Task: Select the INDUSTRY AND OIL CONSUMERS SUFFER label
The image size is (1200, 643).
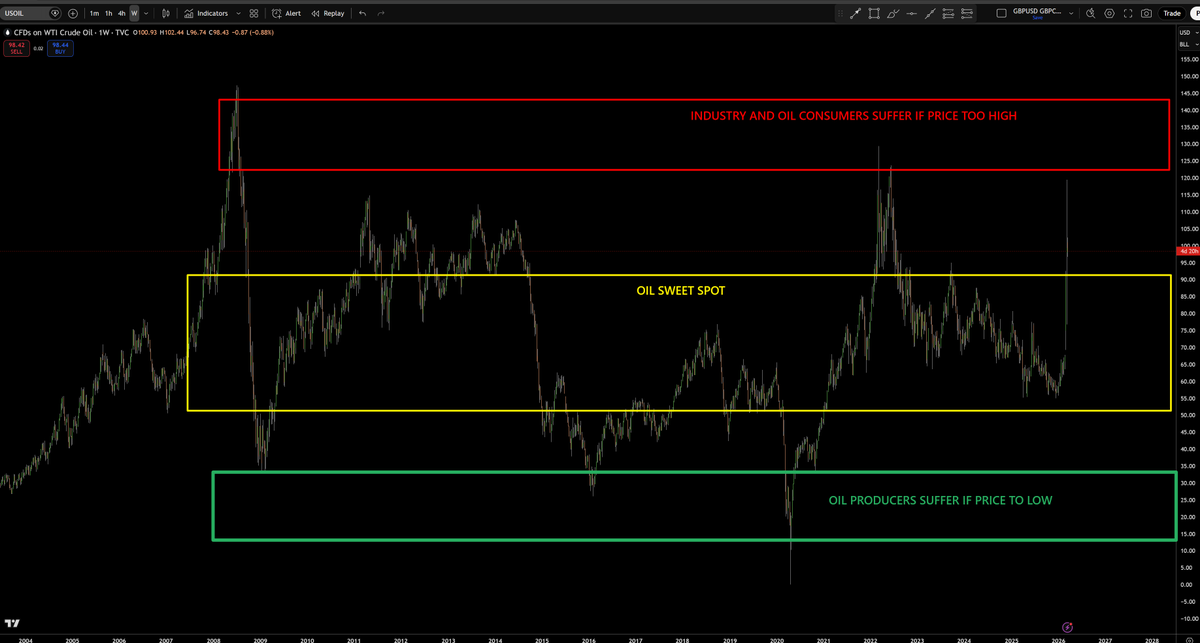Action: tap(853, 116)
